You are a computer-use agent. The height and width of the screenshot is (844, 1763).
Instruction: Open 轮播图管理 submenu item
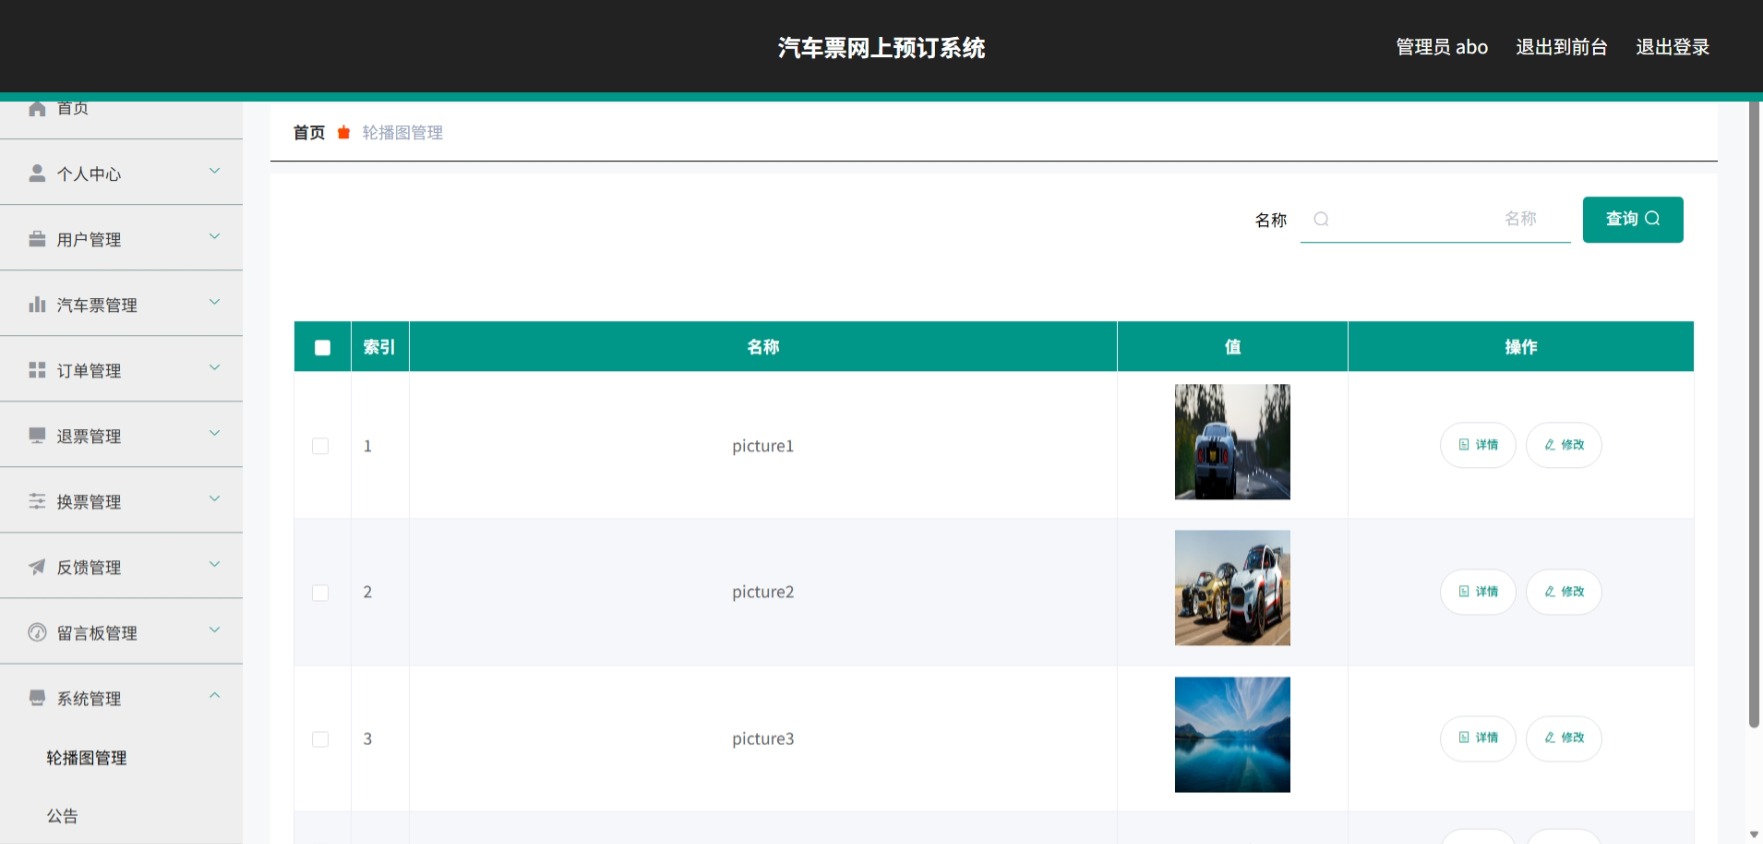[86, 758]
